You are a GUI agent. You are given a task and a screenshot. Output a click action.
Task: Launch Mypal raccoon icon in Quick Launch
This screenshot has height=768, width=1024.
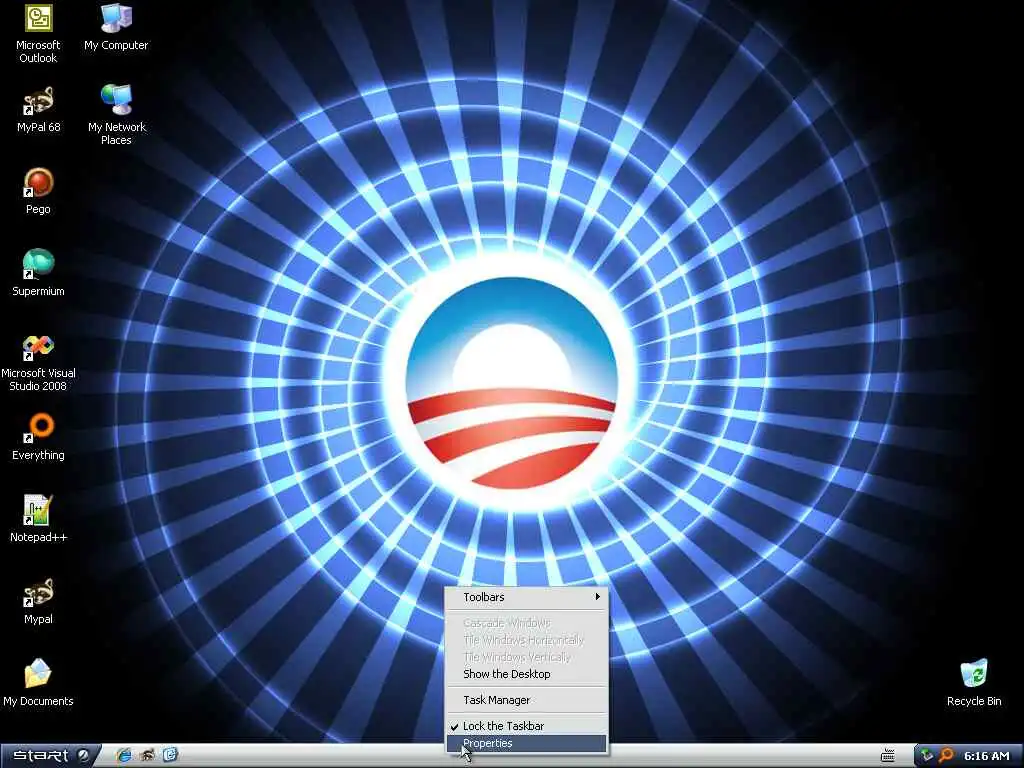[148, 756]
